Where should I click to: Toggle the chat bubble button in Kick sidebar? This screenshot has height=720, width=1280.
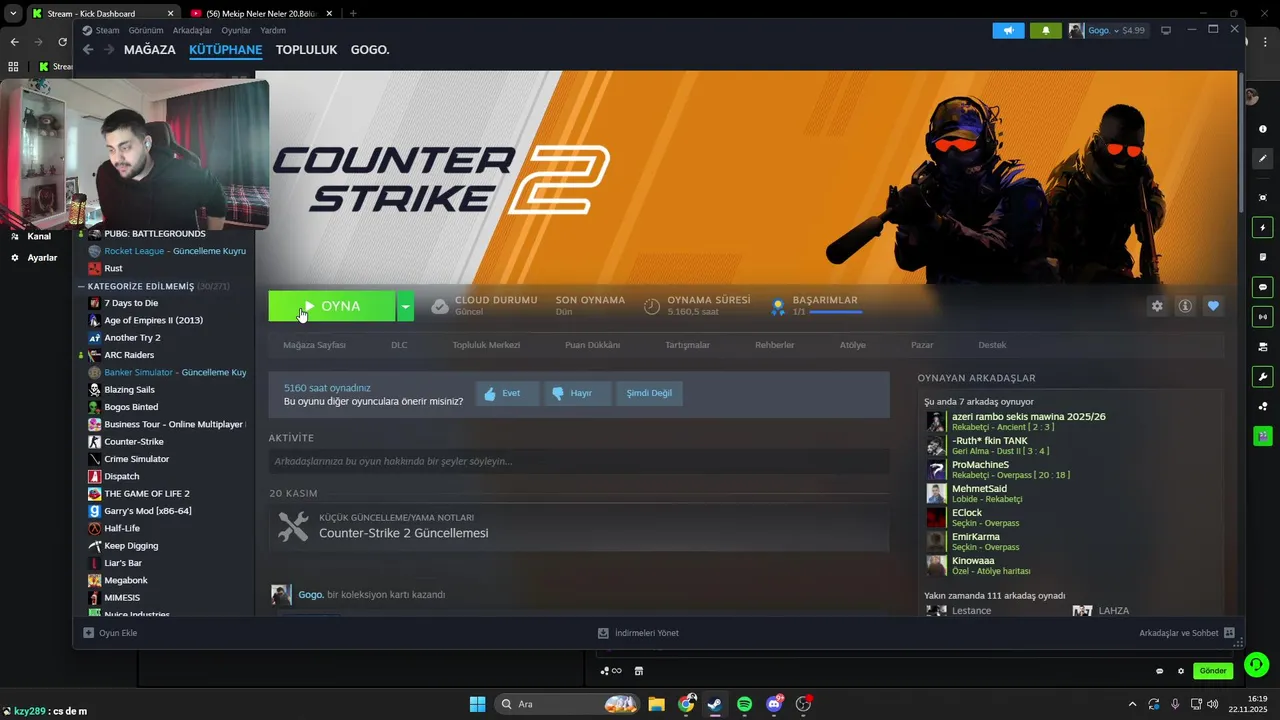[x=1263, y=287]
